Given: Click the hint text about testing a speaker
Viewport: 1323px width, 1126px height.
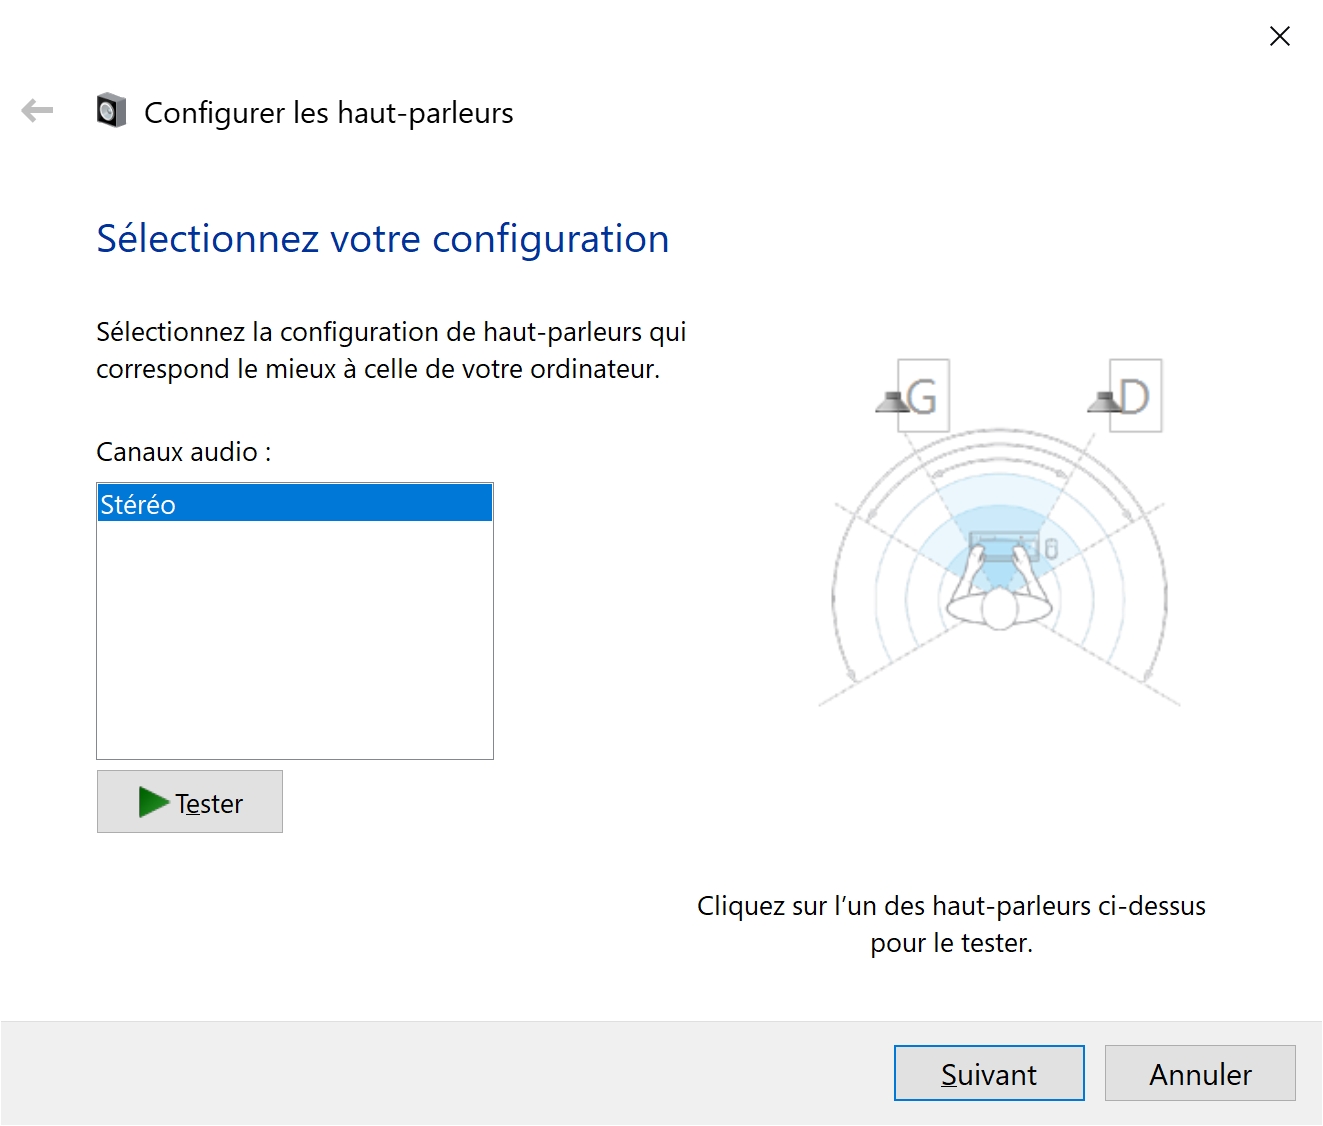Looking at the screenshot, I should tap(951, 924).
